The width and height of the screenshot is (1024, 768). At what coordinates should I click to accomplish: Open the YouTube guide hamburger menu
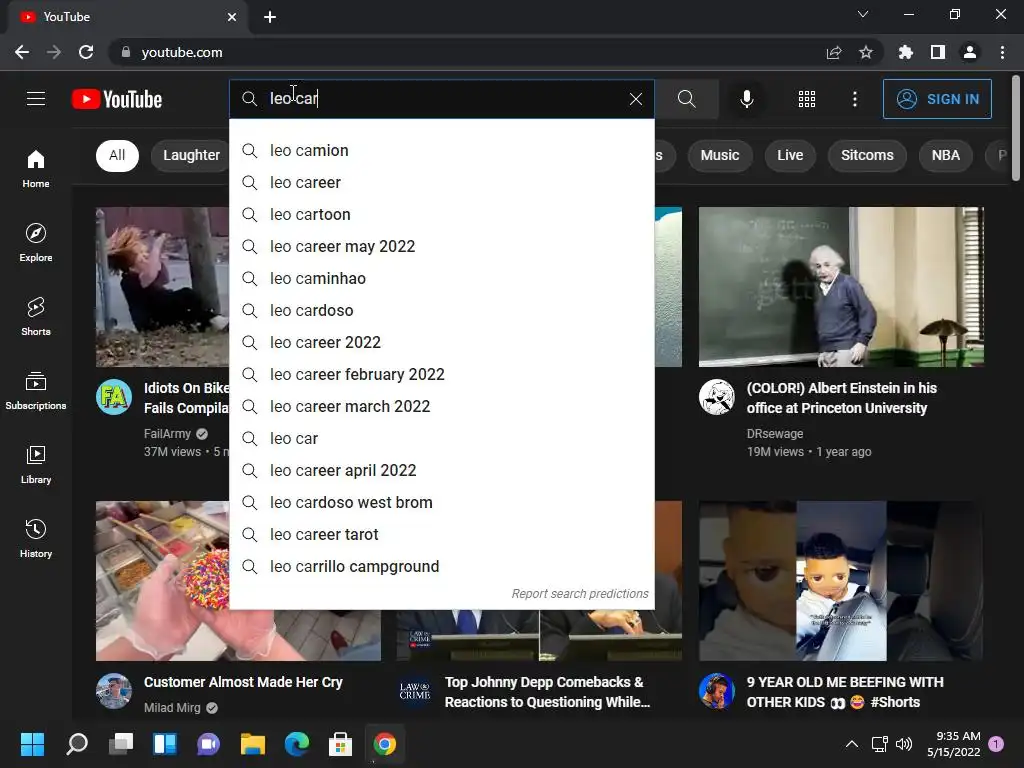pyautogui.click(x=36, y=99)
